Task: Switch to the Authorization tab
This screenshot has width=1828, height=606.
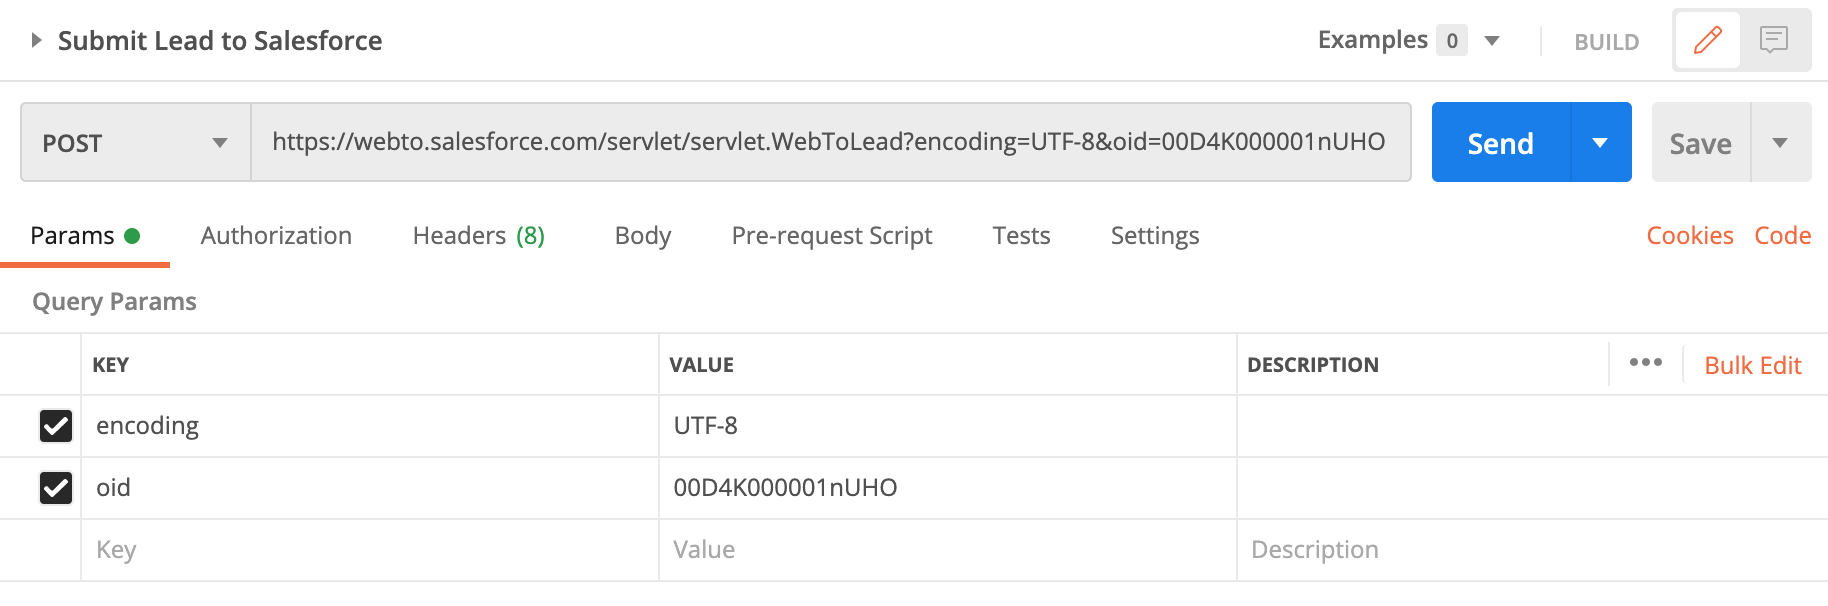Action: pos(276,236)
